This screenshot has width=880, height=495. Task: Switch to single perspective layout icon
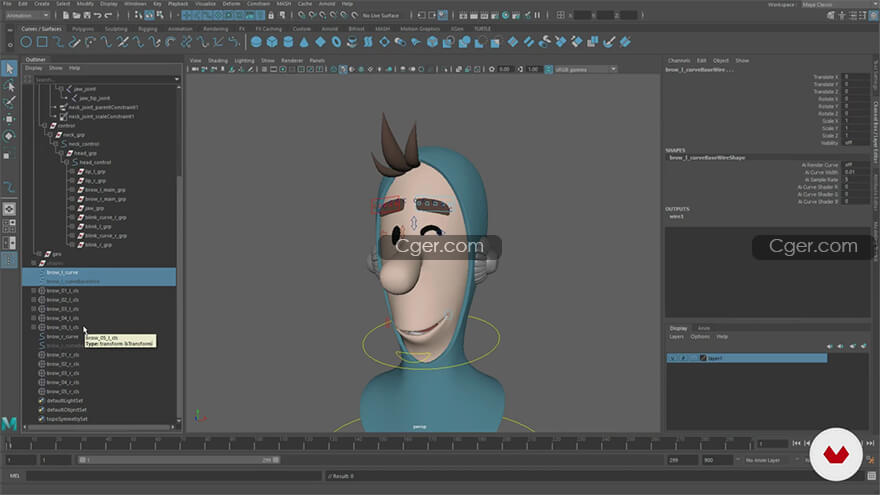click(9, 209)
